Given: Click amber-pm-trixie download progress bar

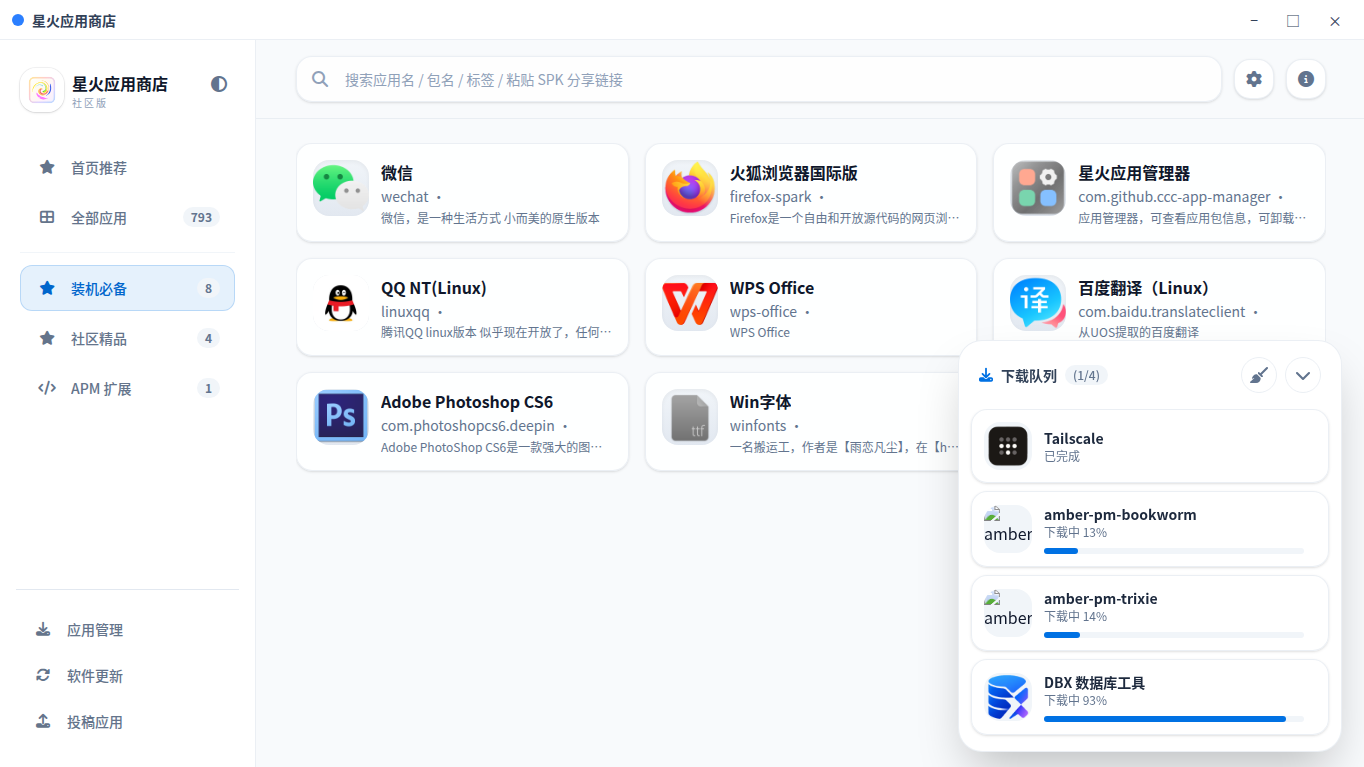Looking at the screenshot, I should point(1174,635).
